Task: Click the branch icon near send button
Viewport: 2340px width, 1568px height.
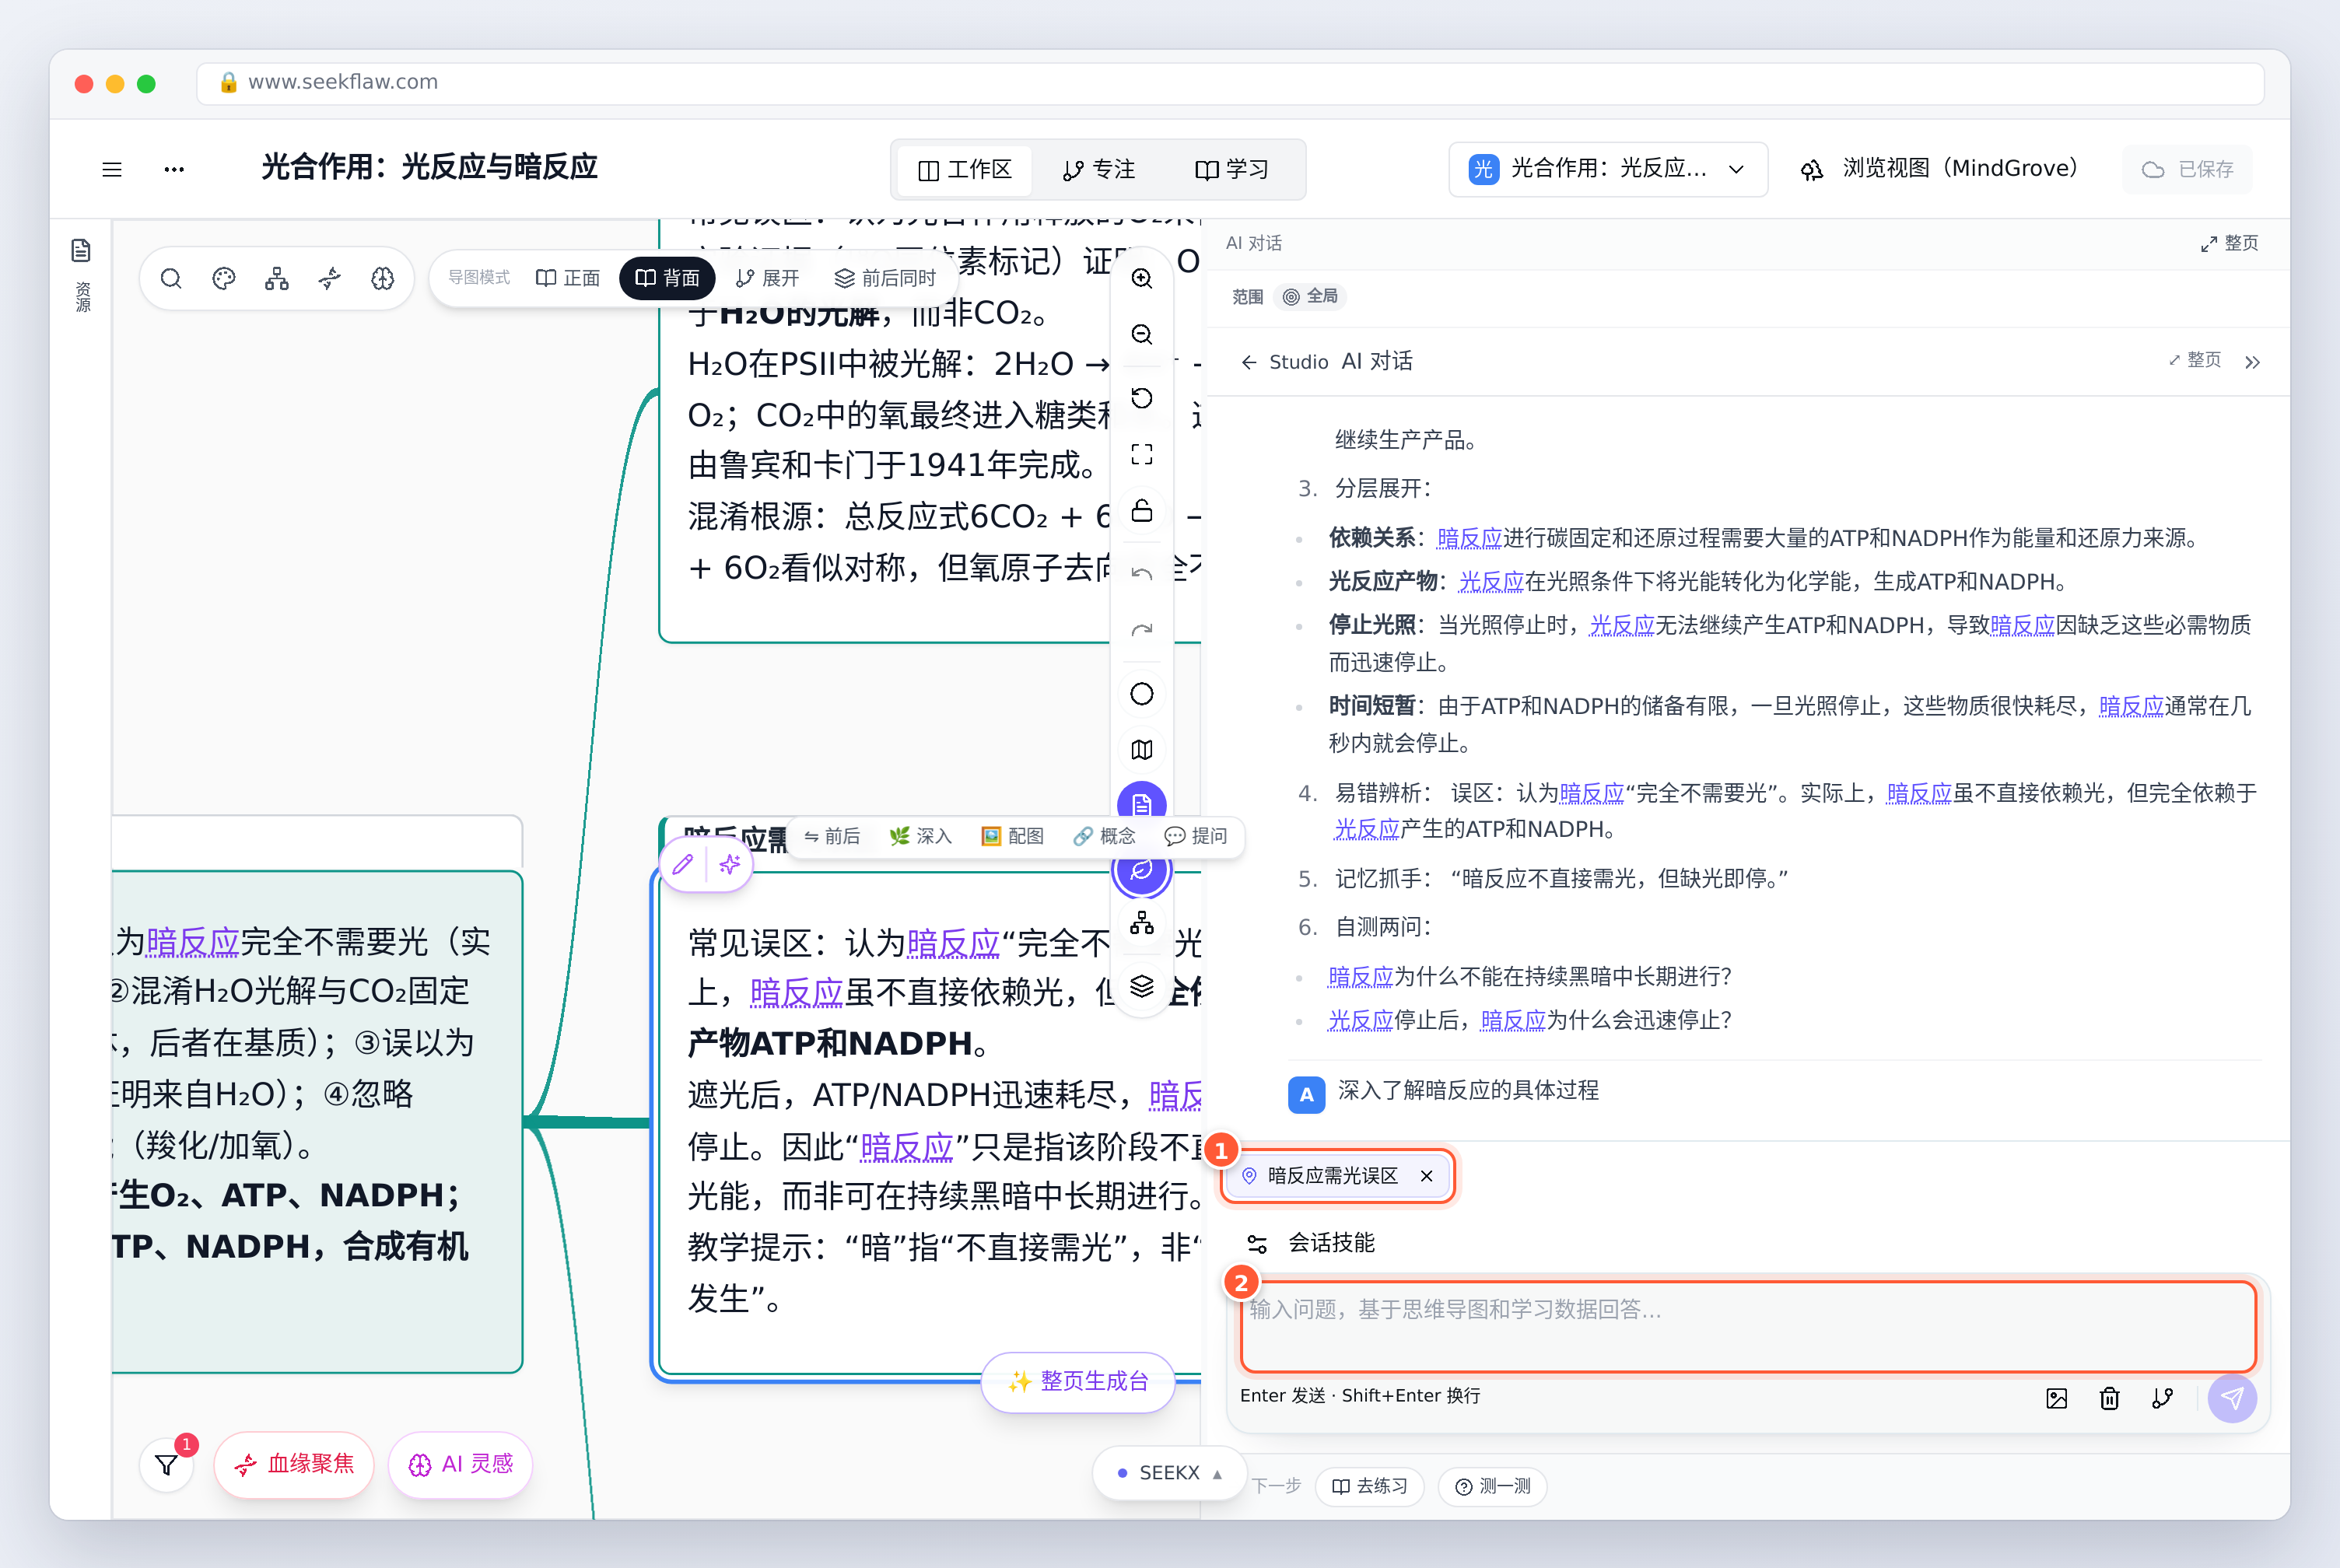Action: [2163, 1399]
